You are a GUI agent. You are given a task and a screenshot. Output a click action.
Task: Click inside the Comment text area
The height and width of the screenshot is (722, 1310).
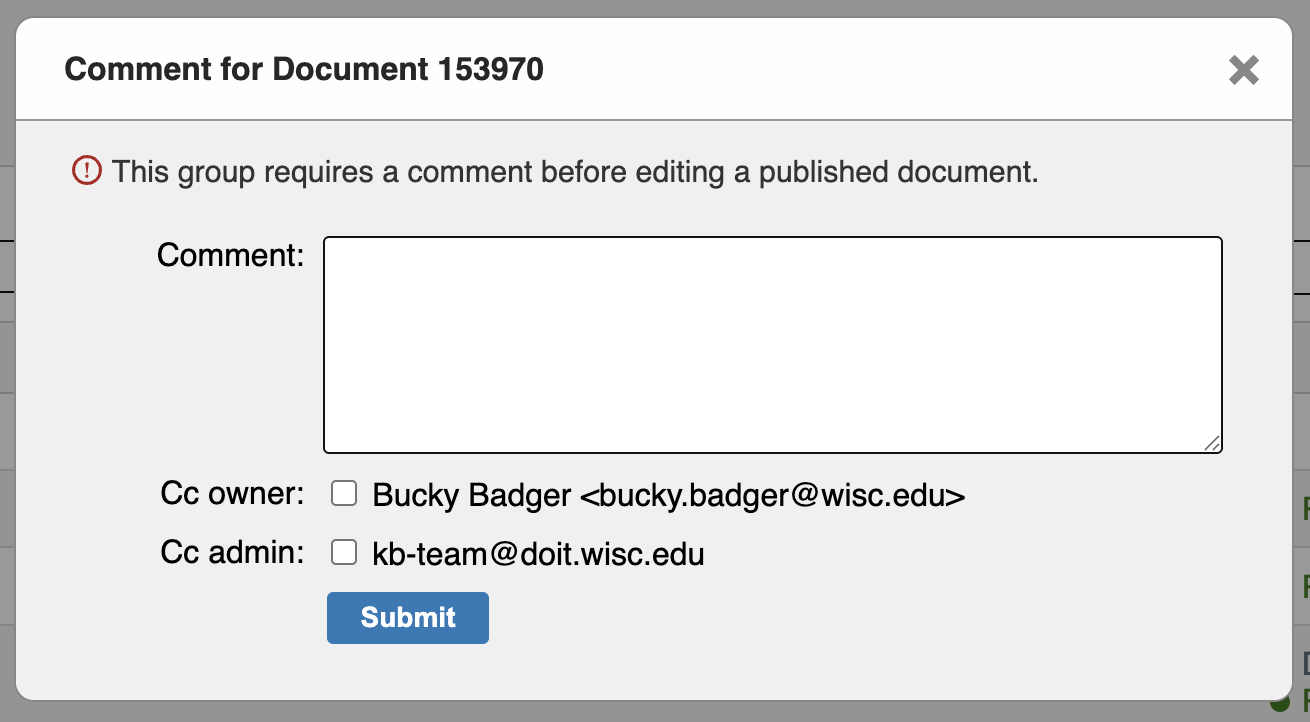point(773,345)
